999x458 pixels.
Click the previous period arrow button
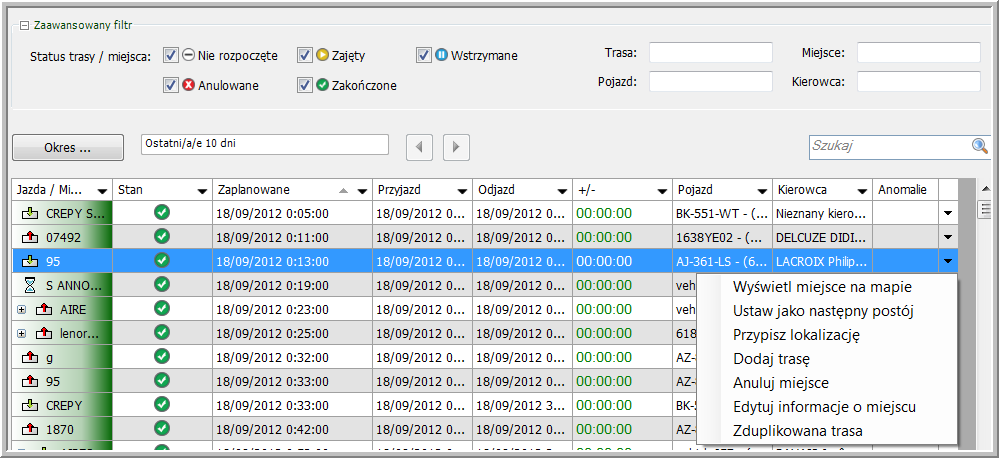click(420, 147)
